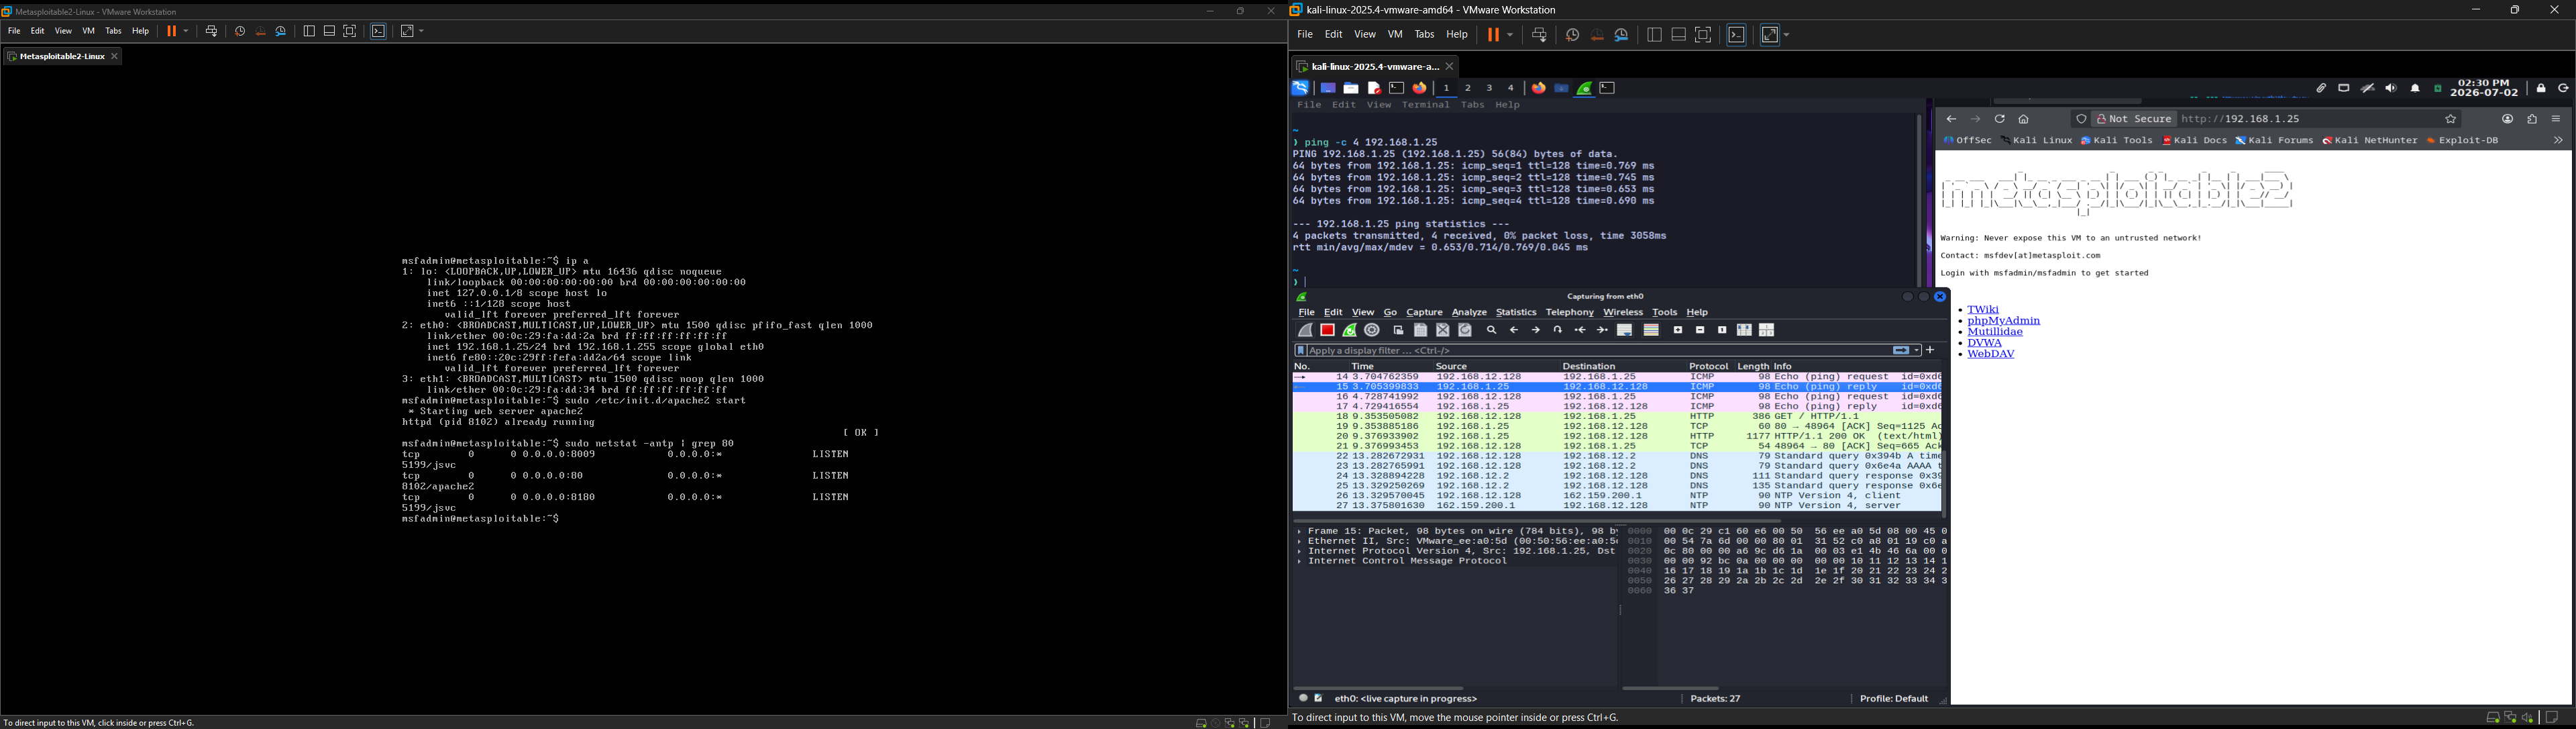2576x729 pixels.
Task: Open Mutillidae link on Metasploitable page
Action: (x=1995, y=332)
